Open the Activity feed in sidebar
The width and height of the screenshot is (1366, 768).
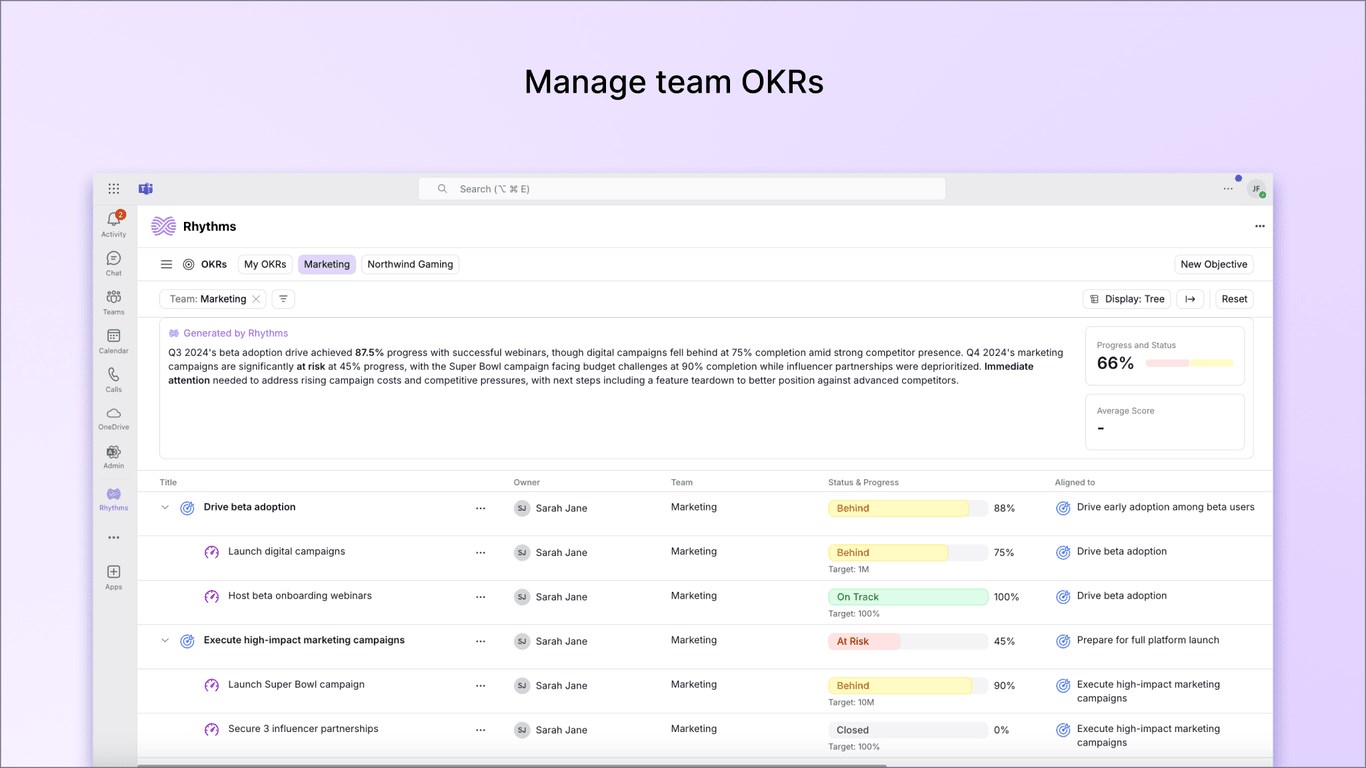[114, 224]
